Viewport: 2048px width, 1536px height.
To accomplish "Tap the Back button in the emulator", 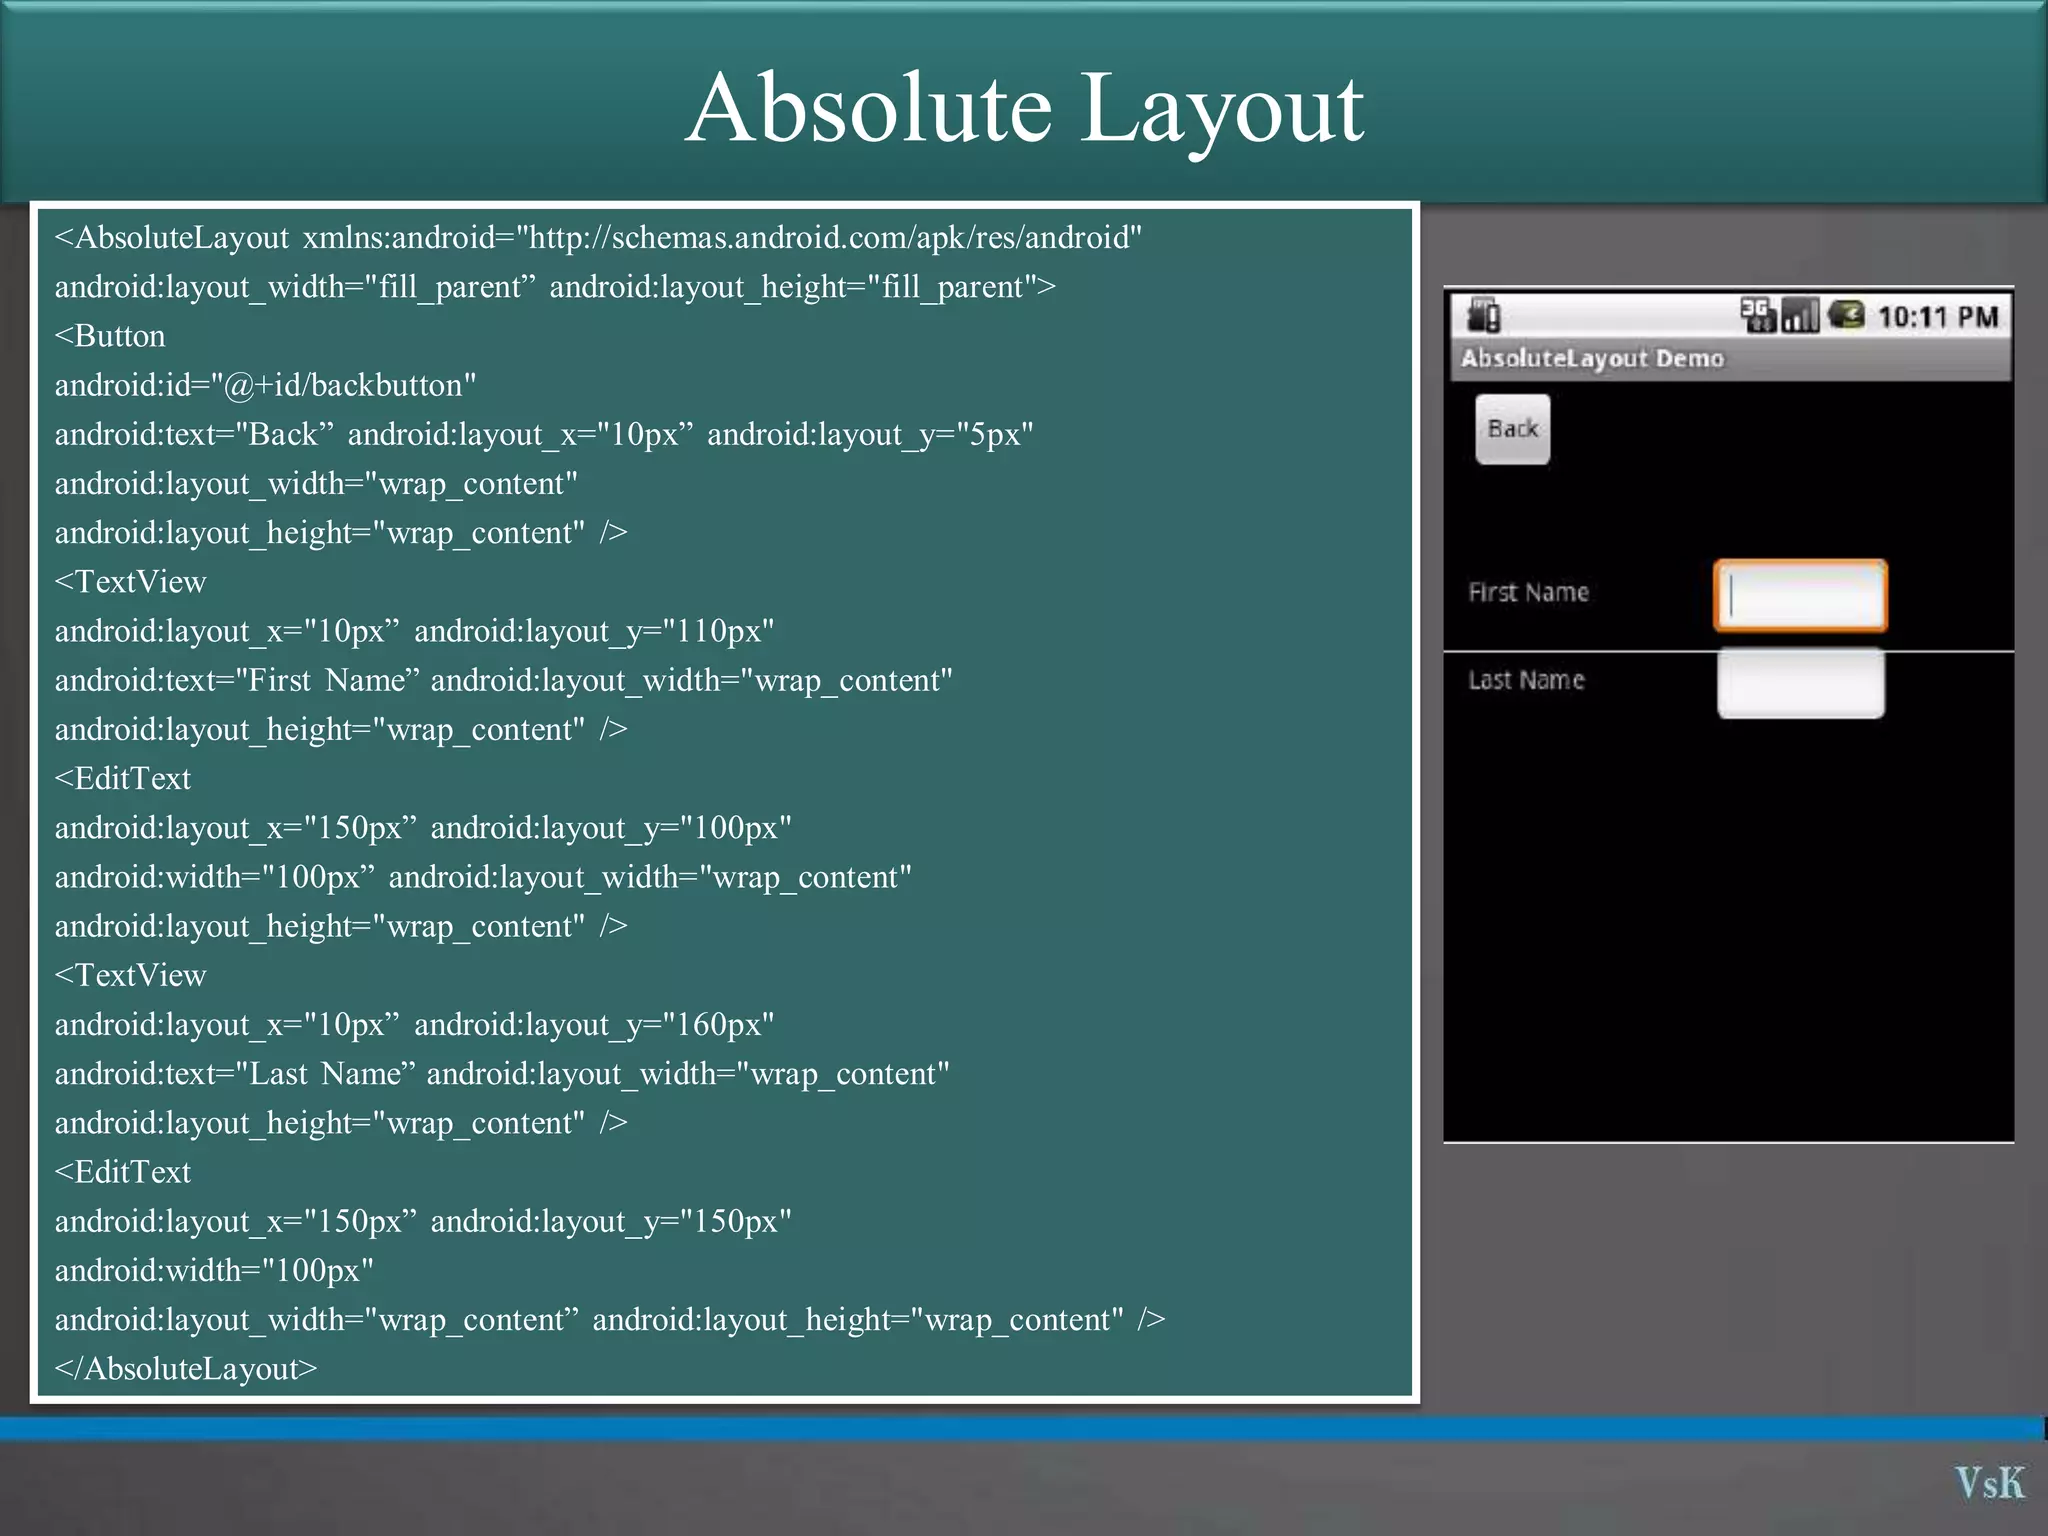I will point(1512,429).
